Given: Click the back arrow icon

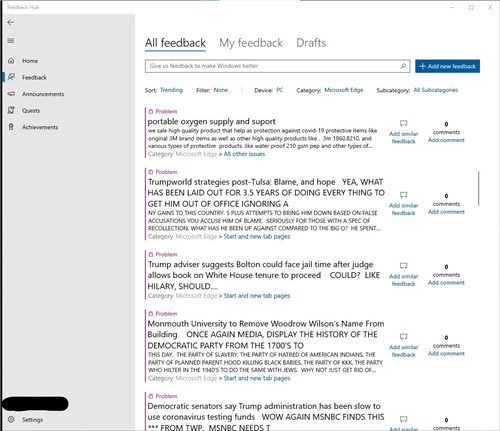Looking at the screenshot, I should pyautogui.click(x=11, y=22).
